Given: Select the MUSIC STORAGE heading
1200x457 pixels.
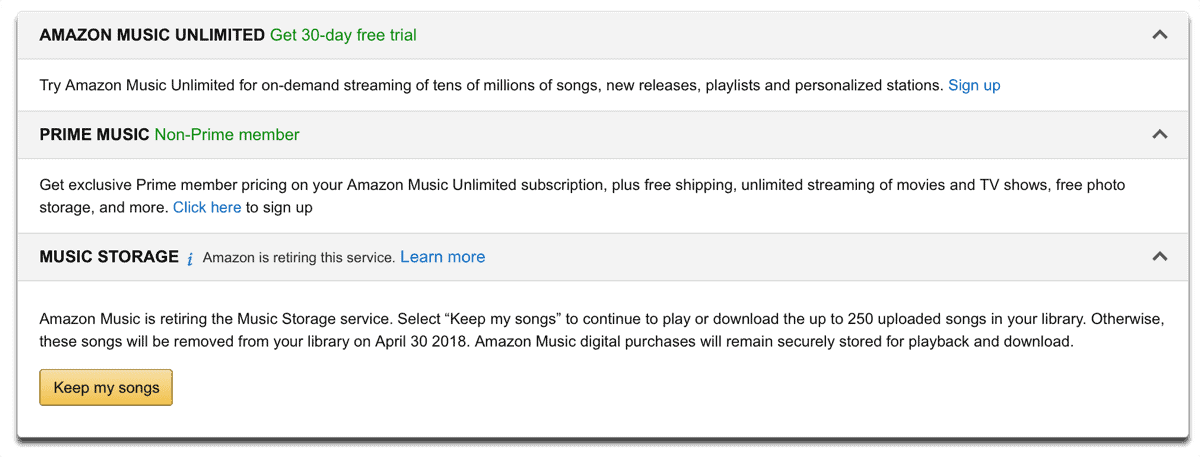Looking at the screenshot, I should [109, 257].
